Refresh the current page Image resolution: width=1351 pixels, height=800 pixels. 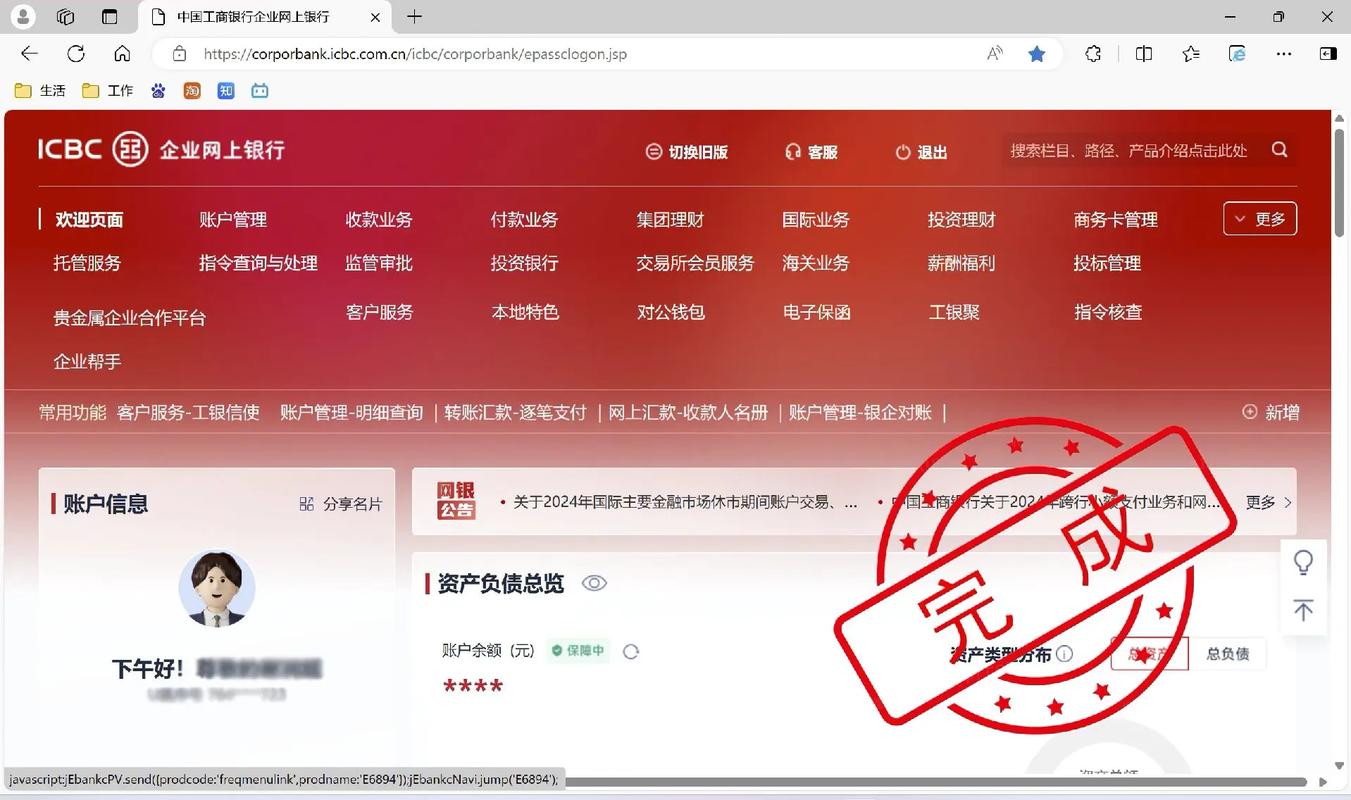[x=76, y=54]
